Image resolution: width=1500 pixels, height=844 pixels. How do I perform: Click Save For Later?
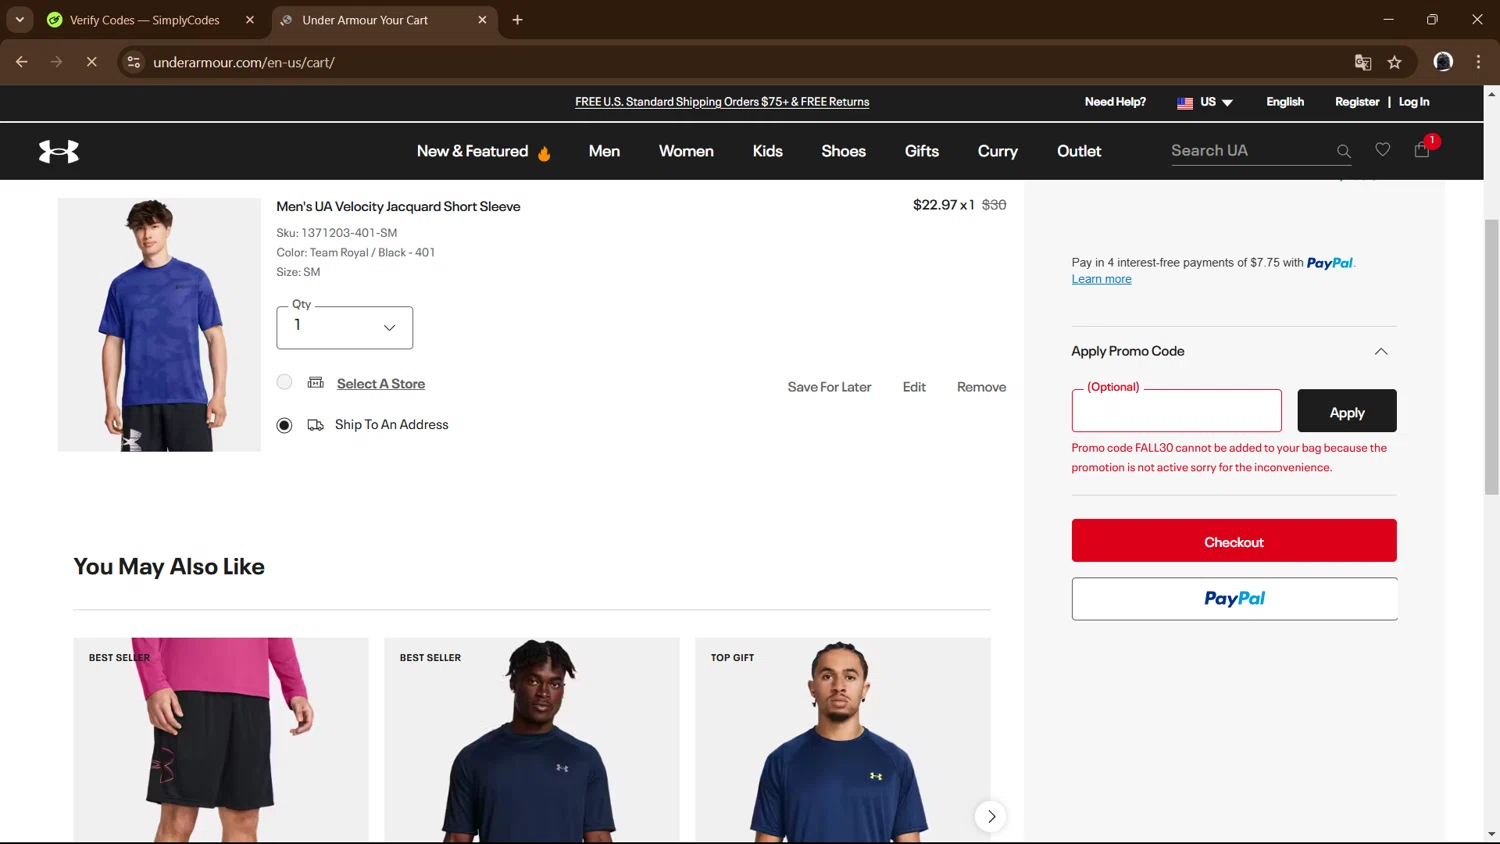tap(829, 387)
